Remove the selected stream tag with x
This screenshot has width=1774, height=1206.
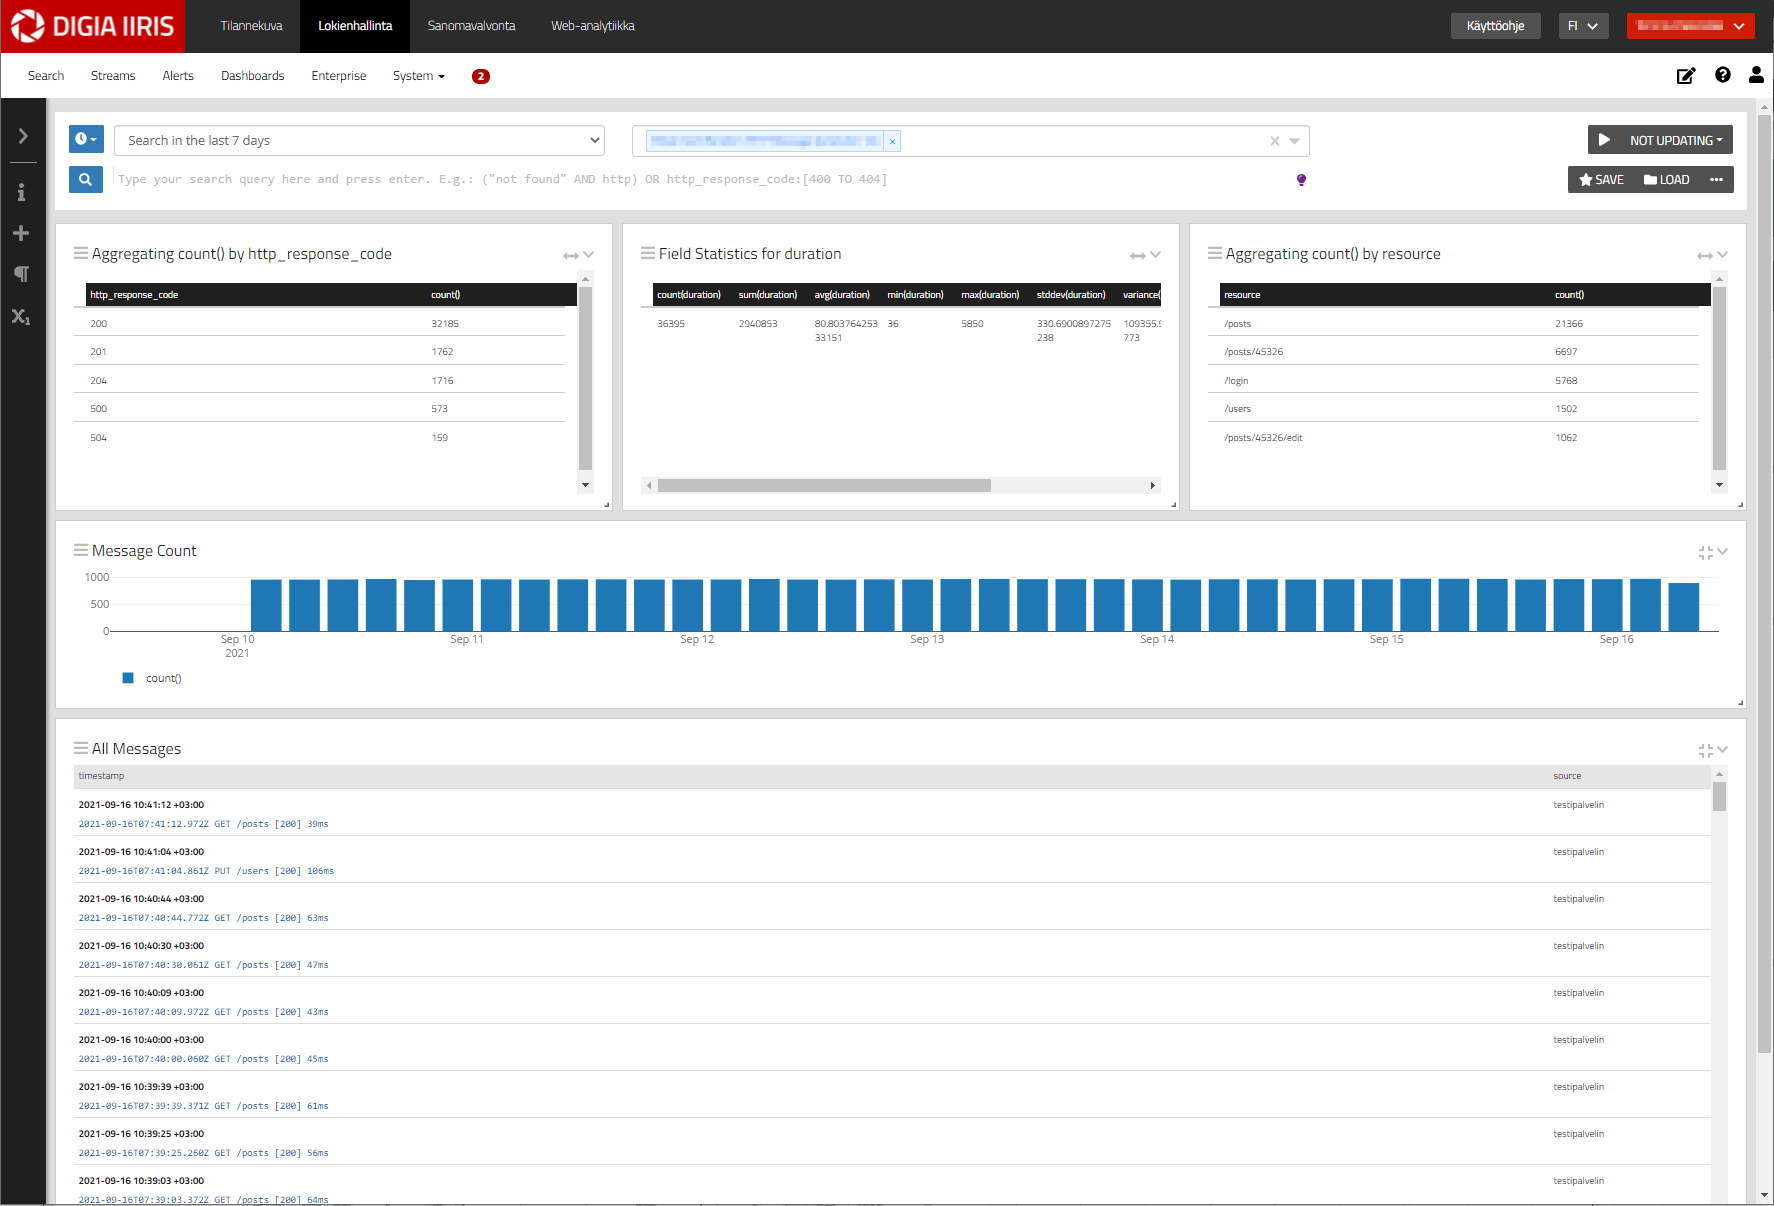point(892,141)
